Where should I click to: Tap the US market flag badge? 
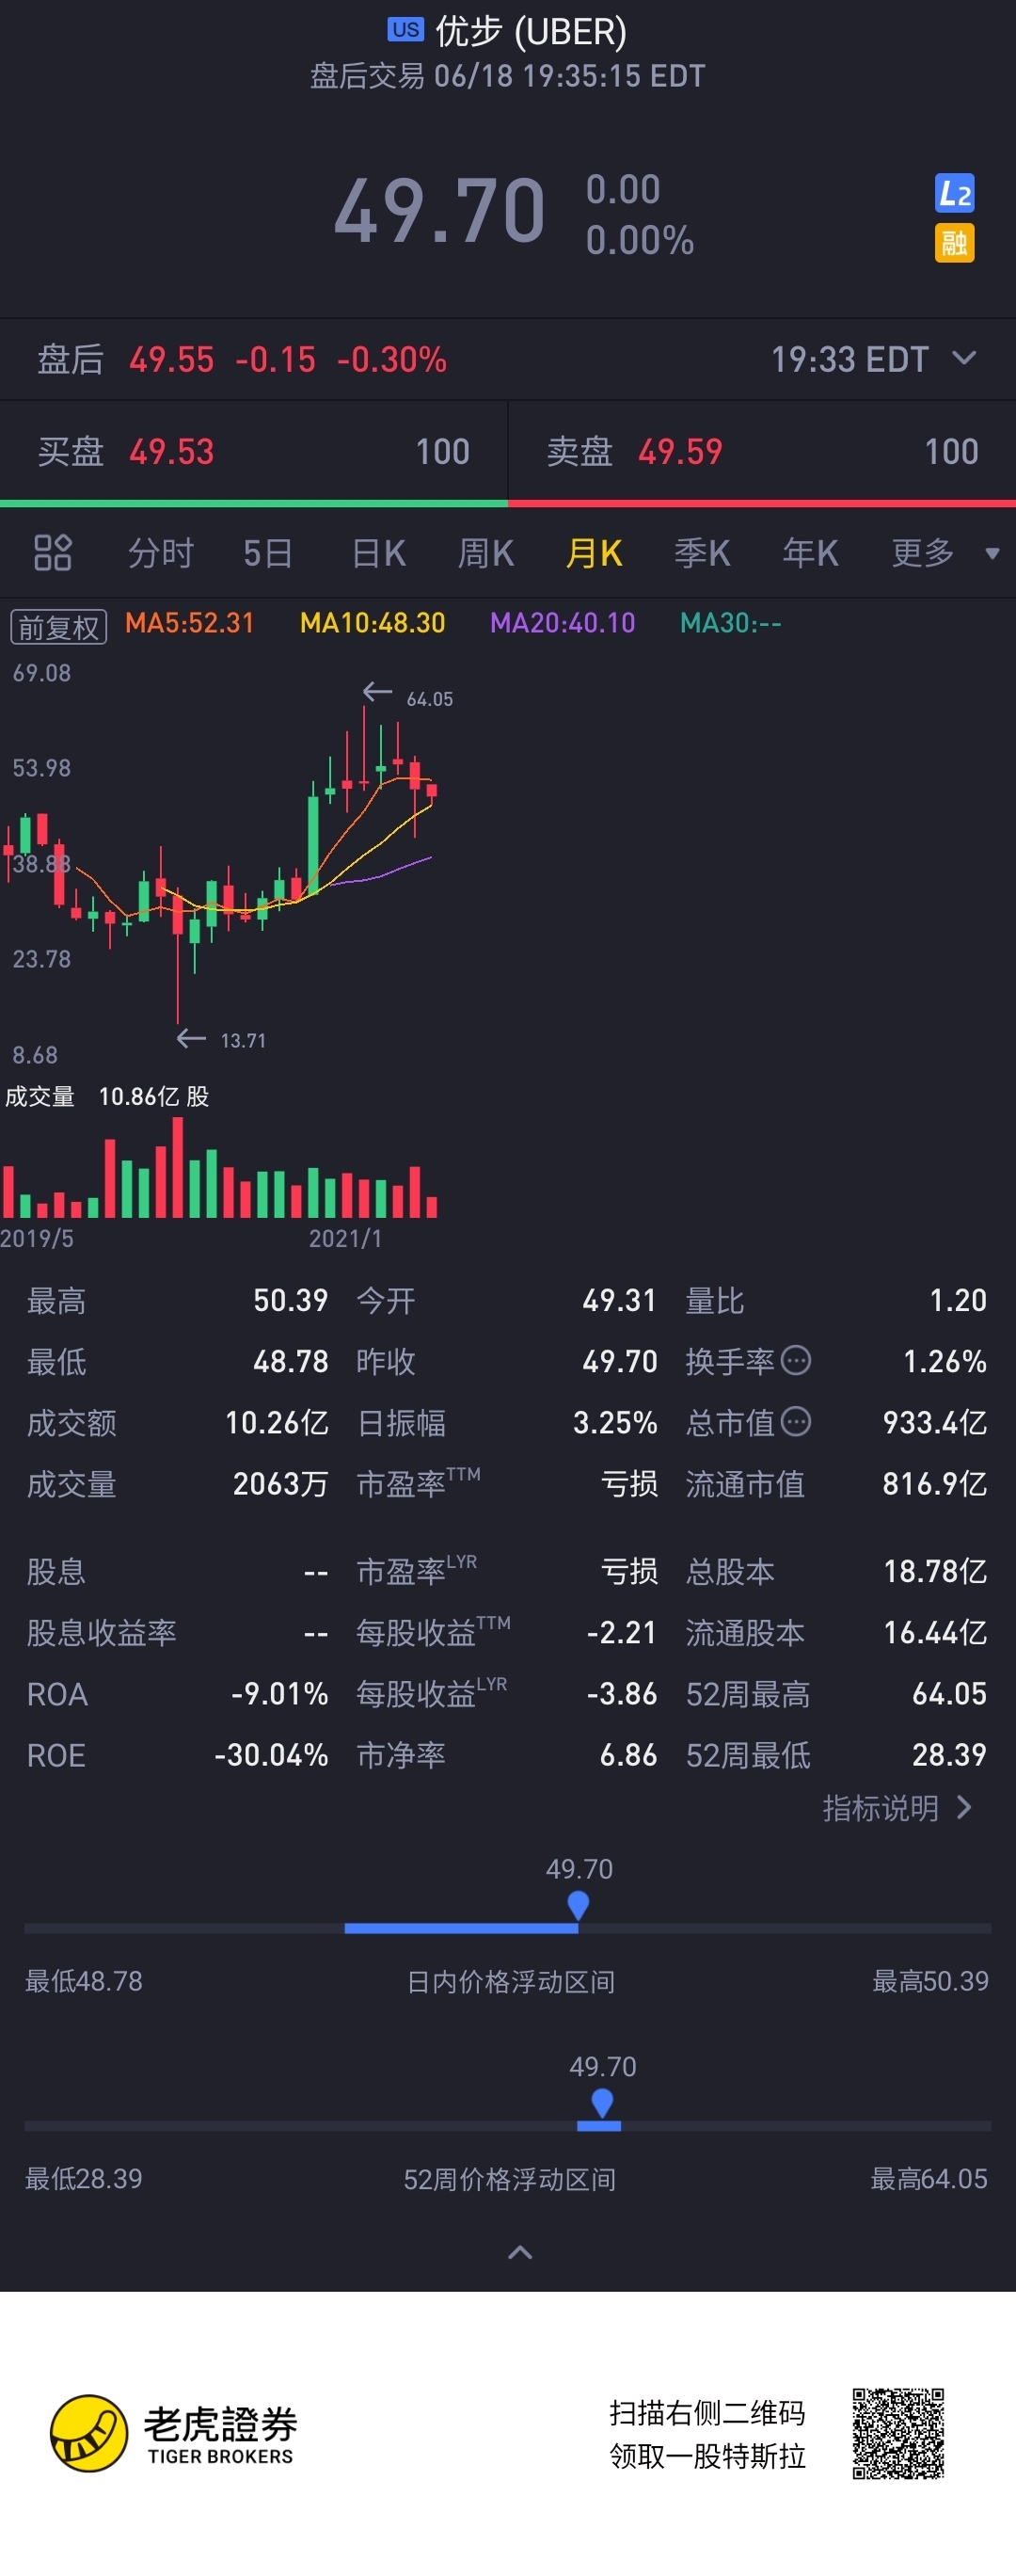pos(405,30)
